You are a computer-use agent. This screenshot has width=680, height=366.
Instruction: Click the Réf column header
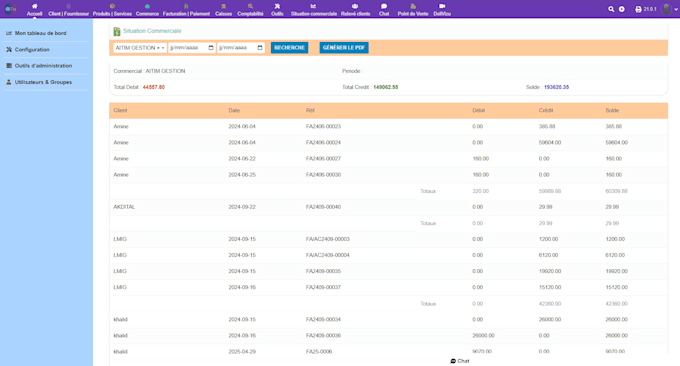[310, 111]
